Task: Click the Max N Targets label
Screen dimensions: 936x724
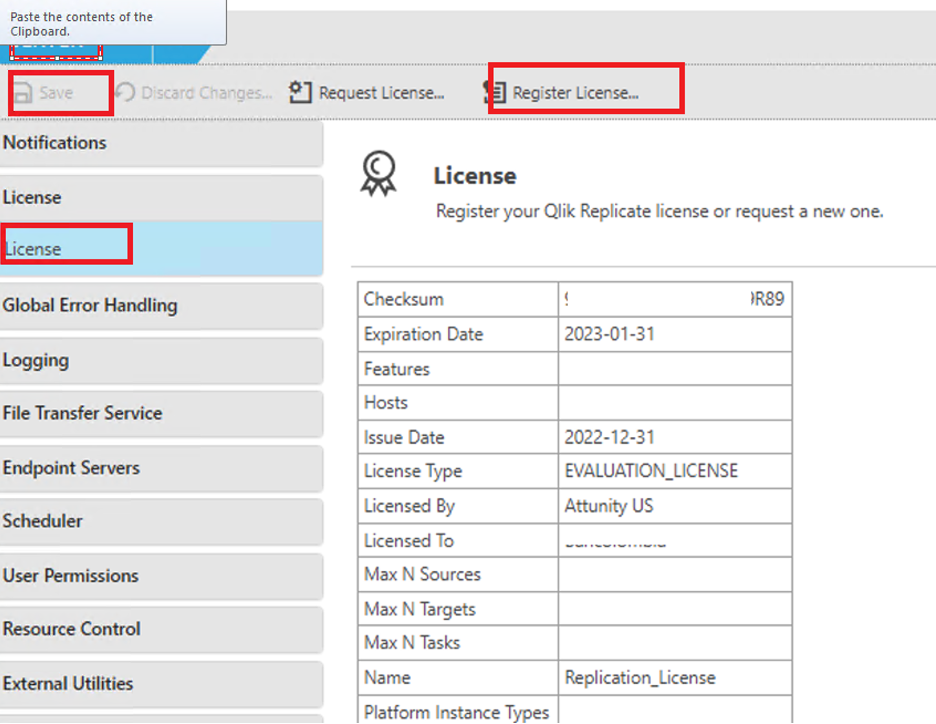Action: 420,609
